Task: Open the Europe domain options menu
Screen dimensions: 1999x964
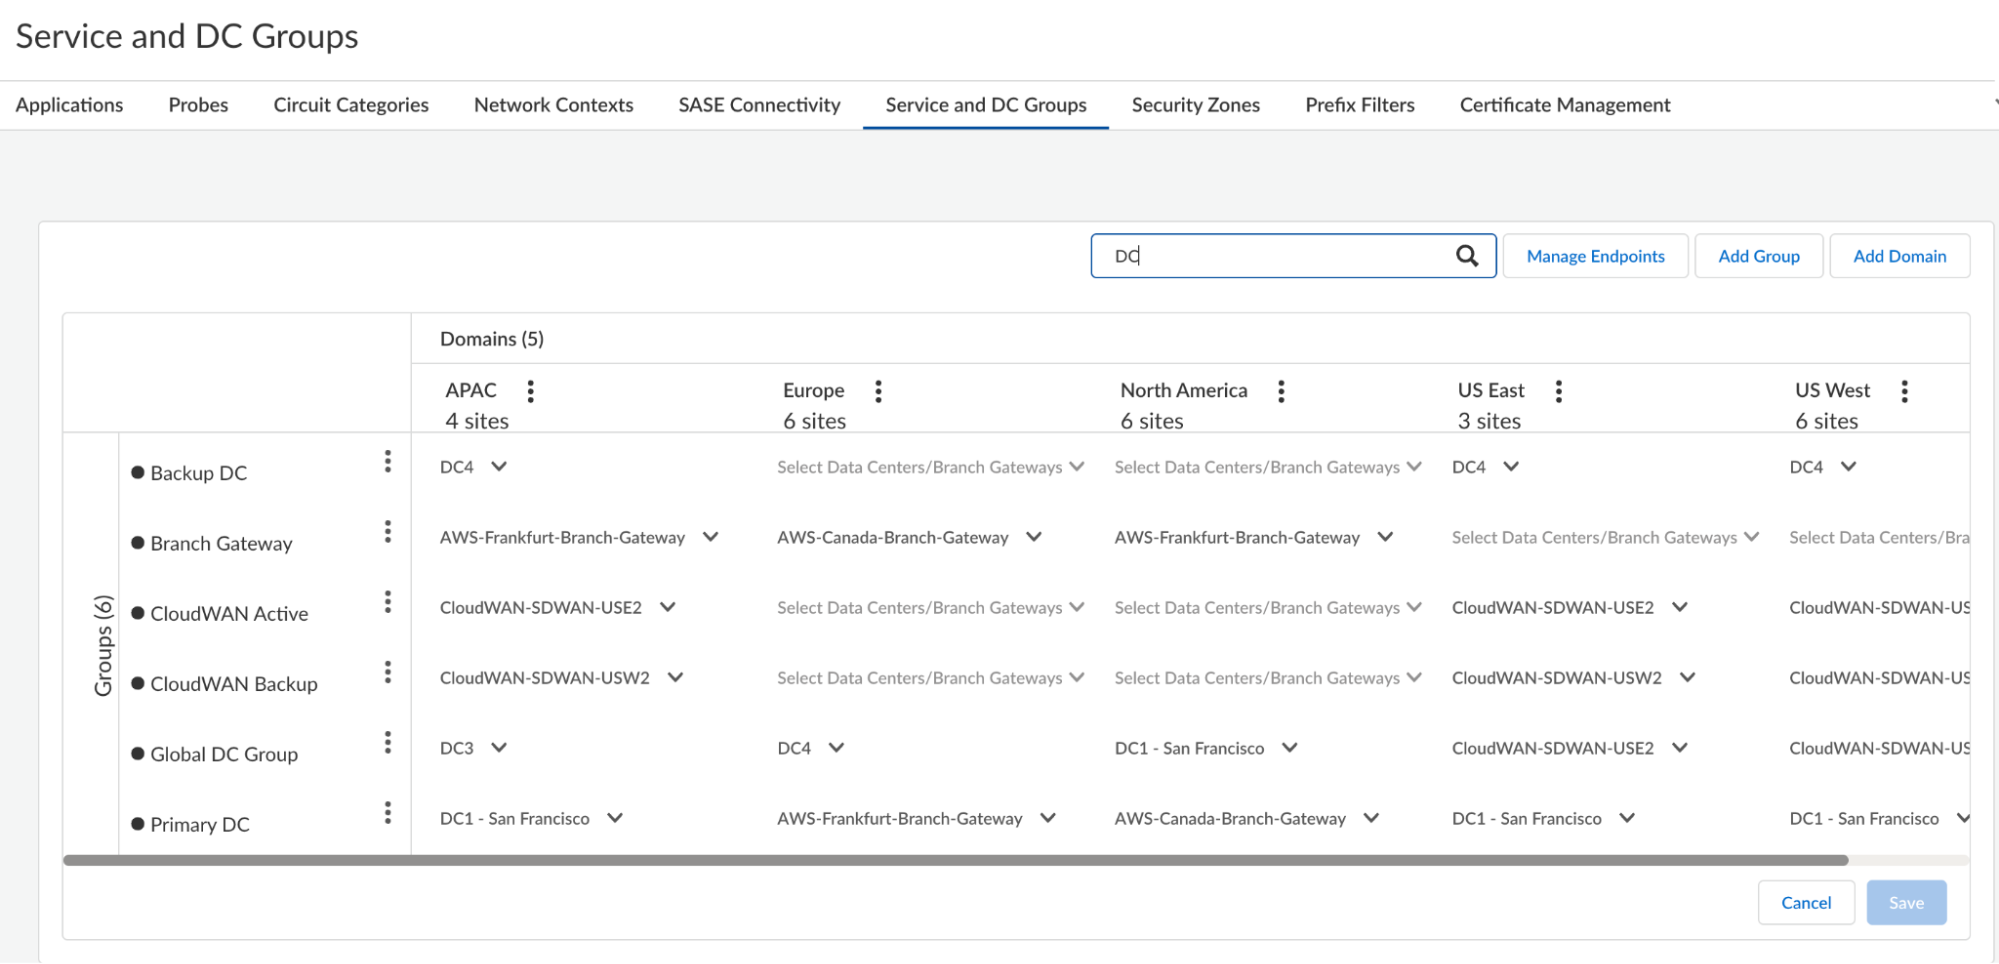Action: pyautogui.click(x=878, y=391)
